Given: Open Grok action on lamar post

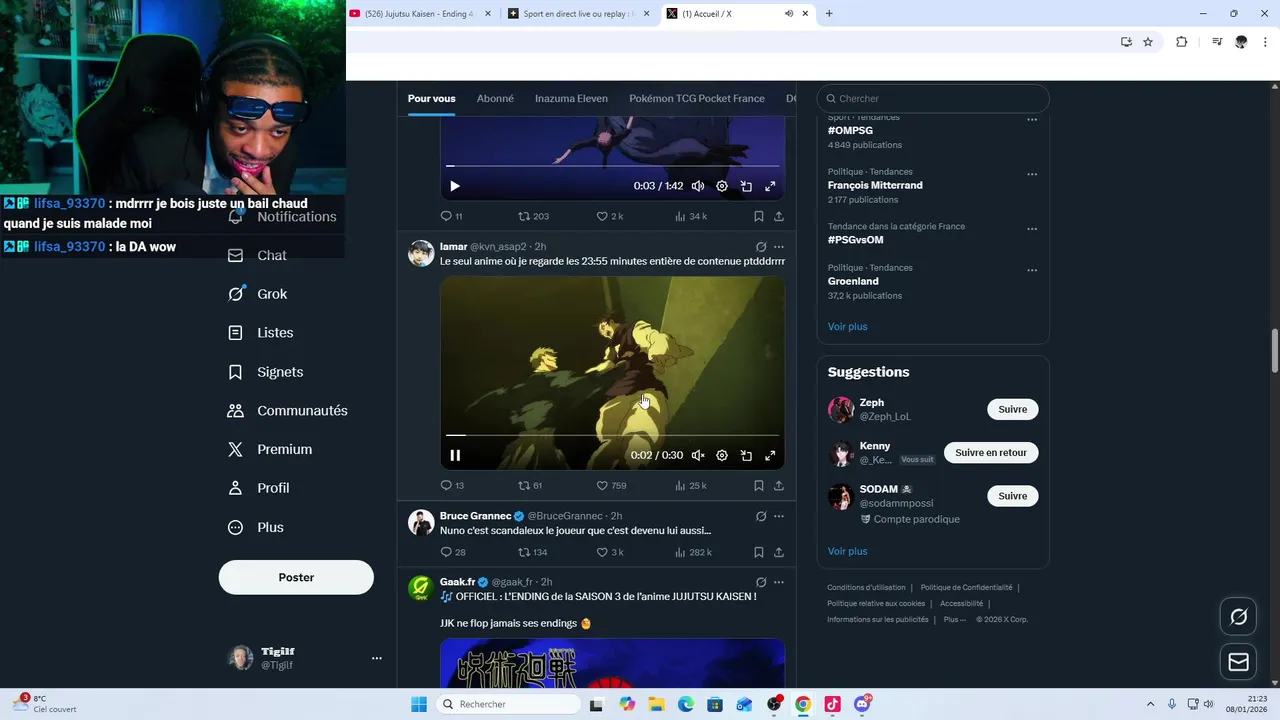Looking at the screenshot, I should (761, 247).
